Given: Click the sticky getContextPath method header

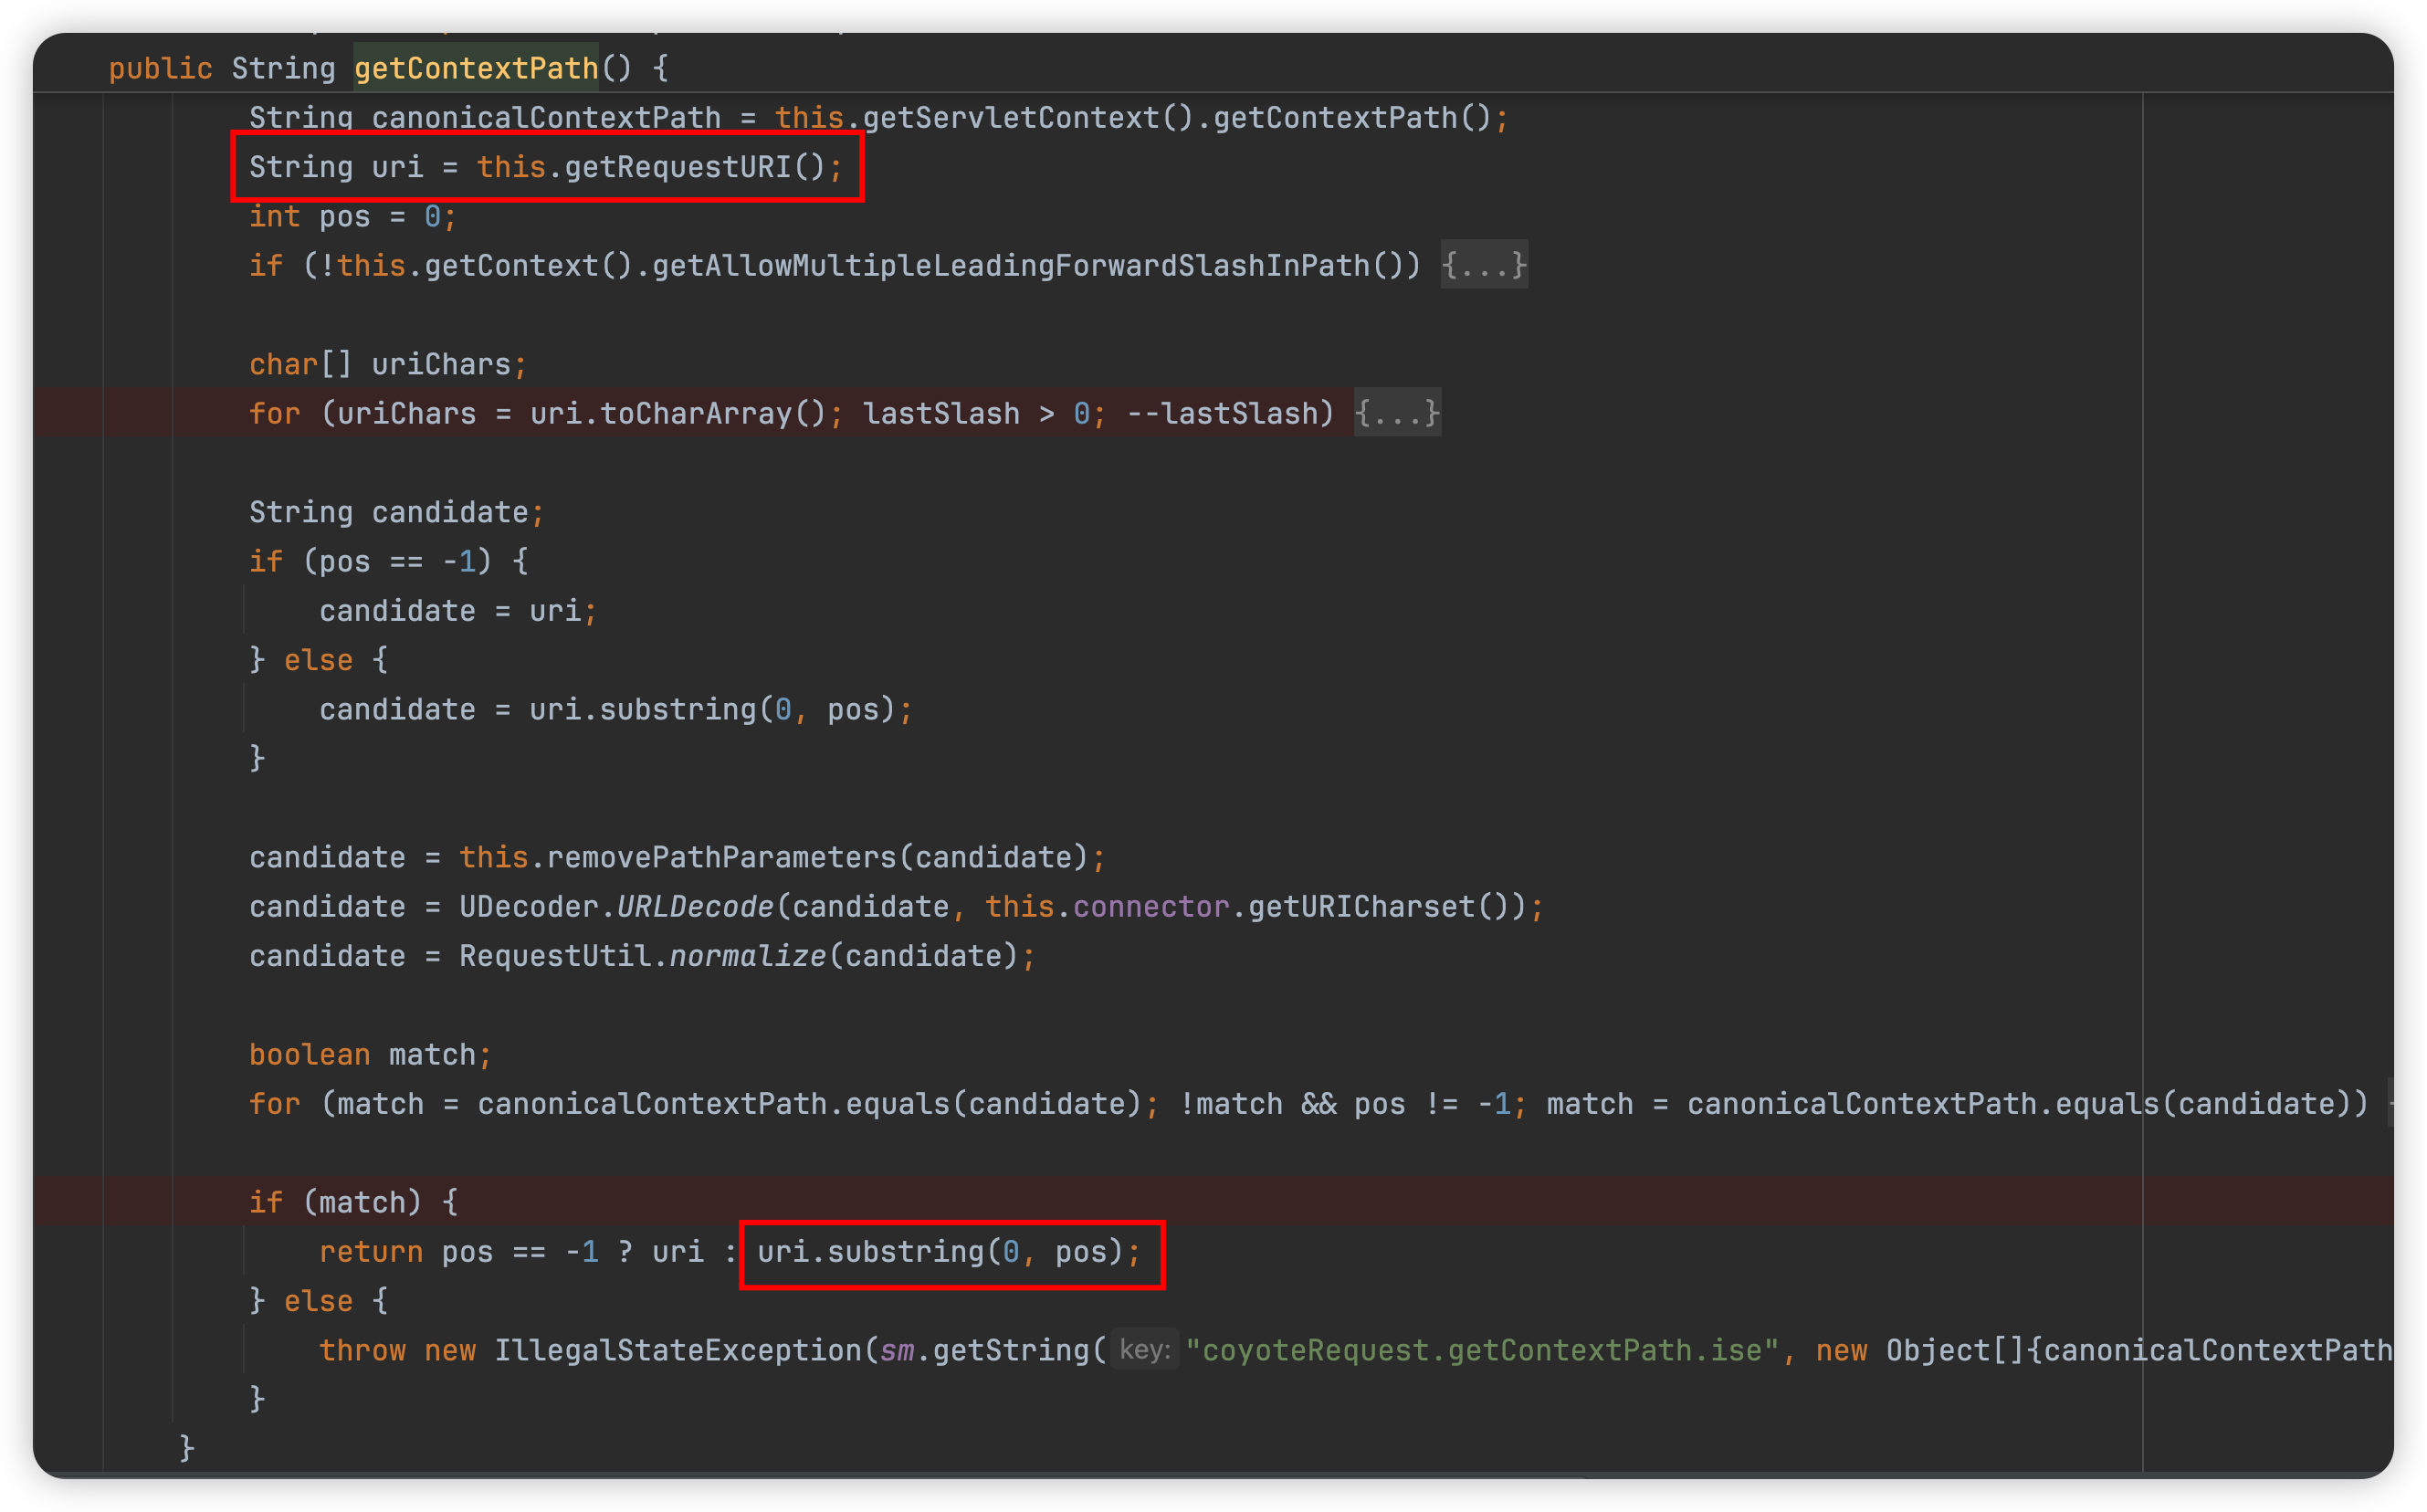Looking at the screenshot, I should (476, 68).
